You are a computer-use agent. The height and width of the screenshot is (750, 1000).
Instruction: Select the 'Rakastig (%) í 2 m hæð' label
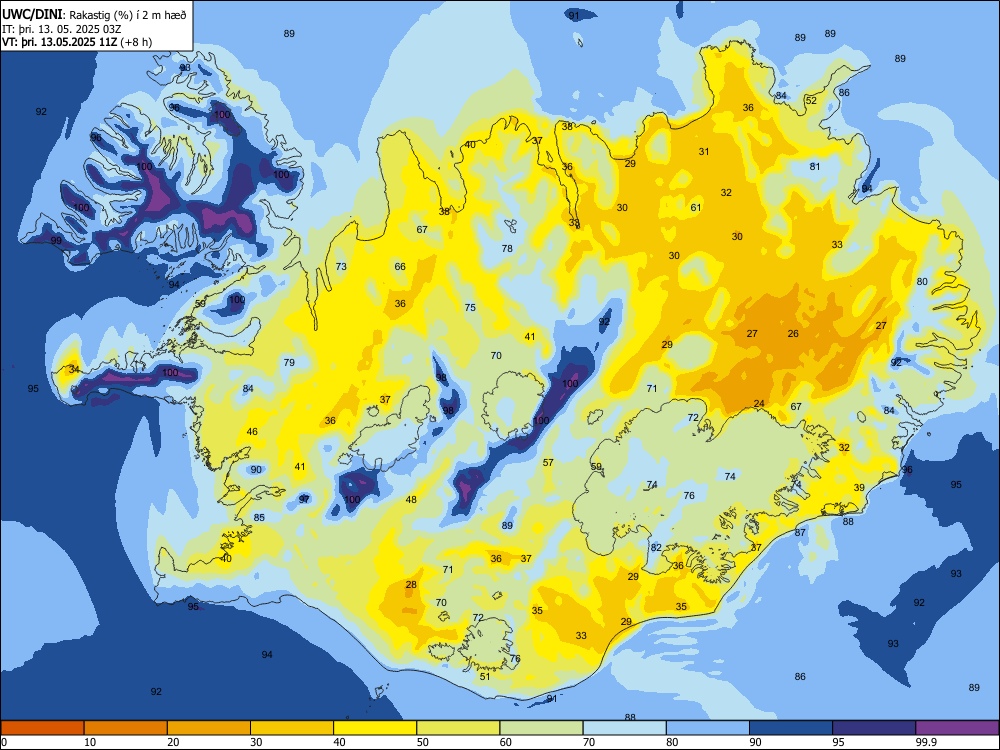coord(128,15)
